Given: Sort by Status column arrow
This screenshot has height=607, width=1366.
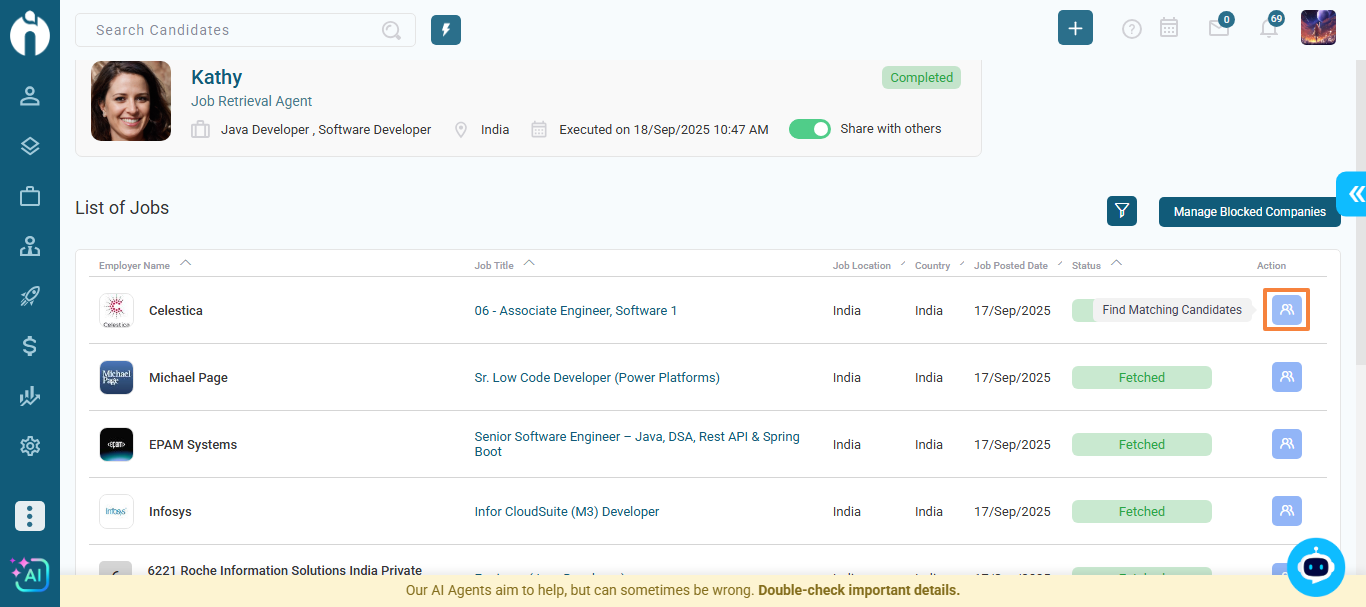Looking at the screenshot, I should [1116, 264].
